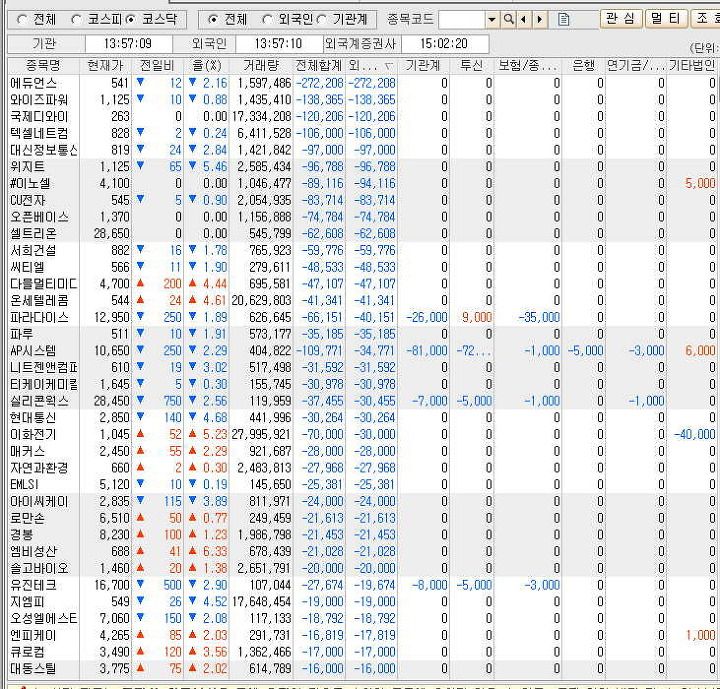Select the 코스닥 radio button
720x689 pixels.
click(131, 20)
